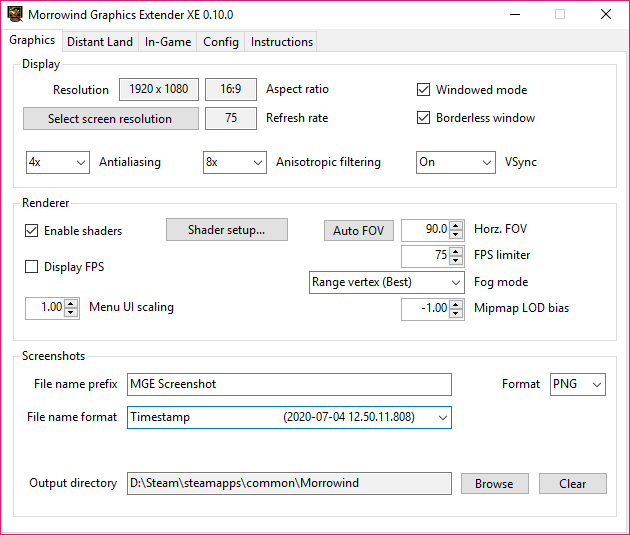The height and width of the screenshot is (535, 630).
Task: Click Select screen resolution button
Action: coord(110,118)
